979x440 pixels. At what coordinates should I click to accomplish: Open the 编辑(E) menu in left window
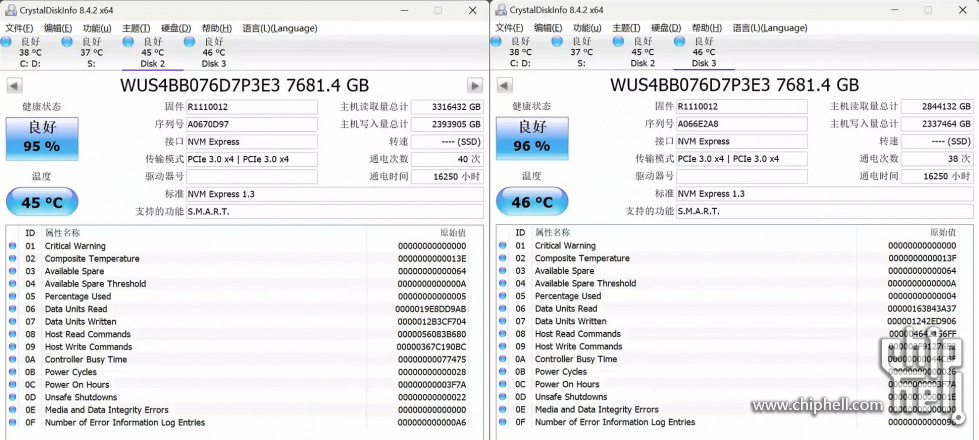[57, 28]
